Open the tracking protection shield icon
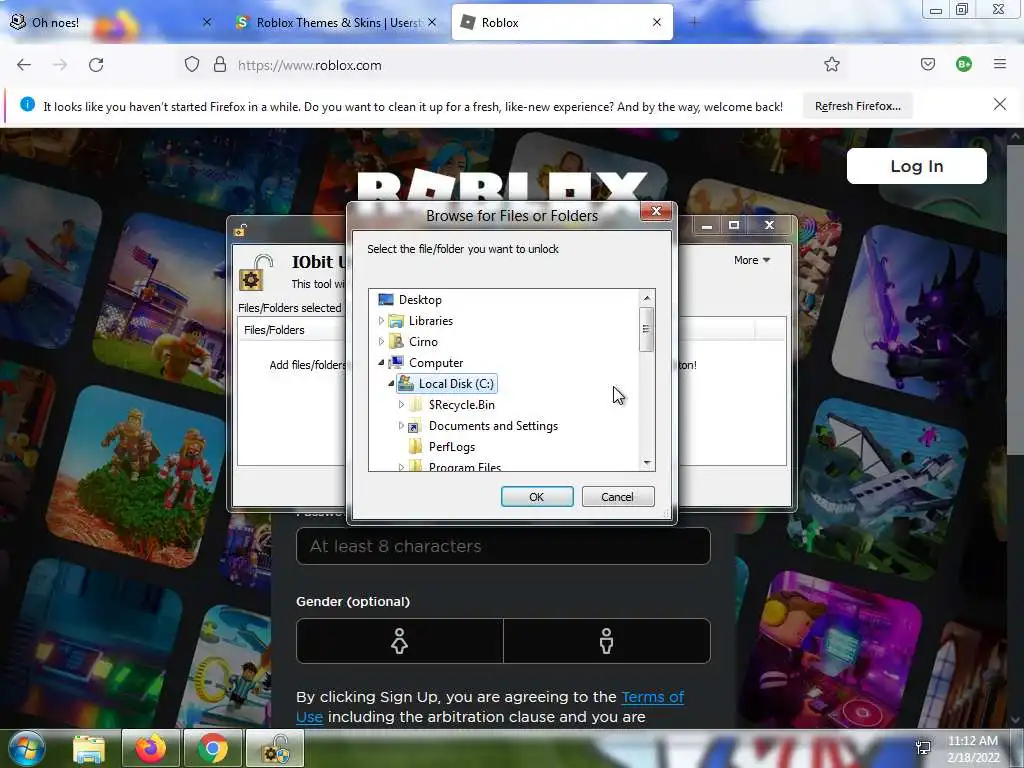Viewport: 1024px width, 768px height. 191,65
